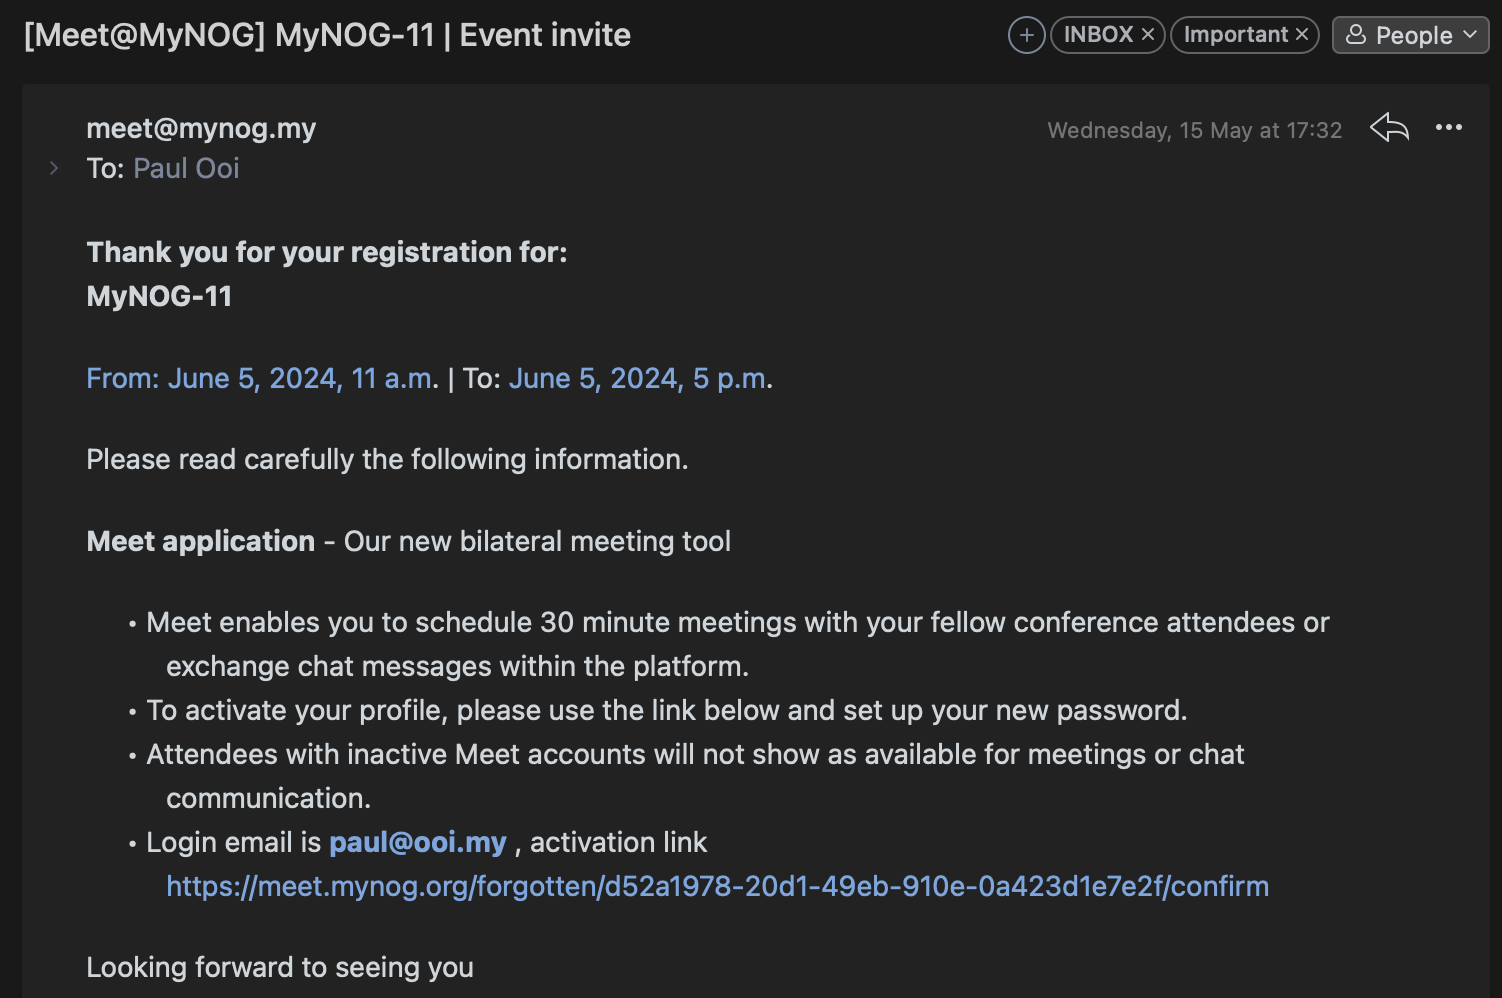The height and width of the screenshot is (998, 1502).
Task: Open the People dropdown
Action: (1410, 35)
